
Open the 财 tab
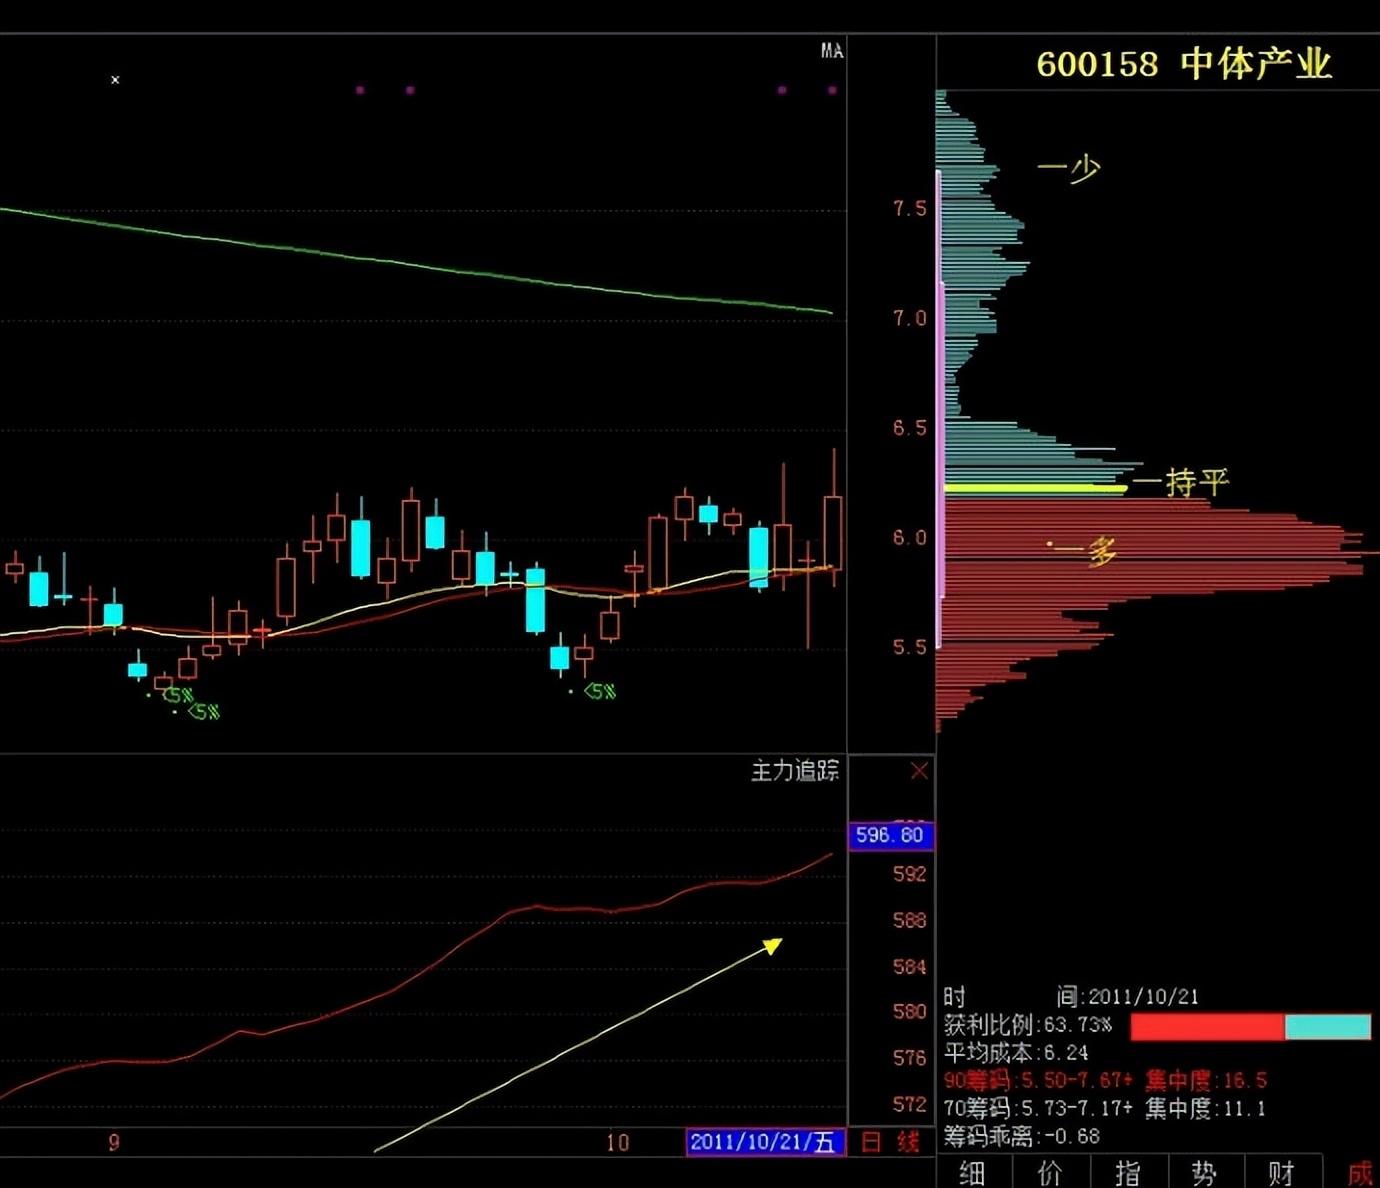1282,1172
